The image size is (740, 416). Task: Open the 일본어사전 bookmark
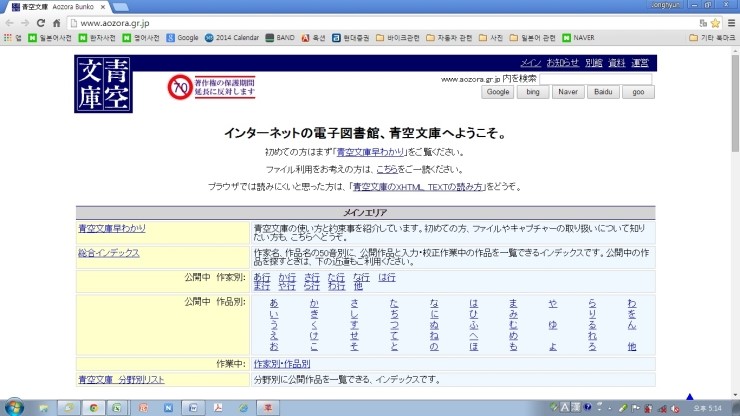pyautogui.click(x=50, y=38)
